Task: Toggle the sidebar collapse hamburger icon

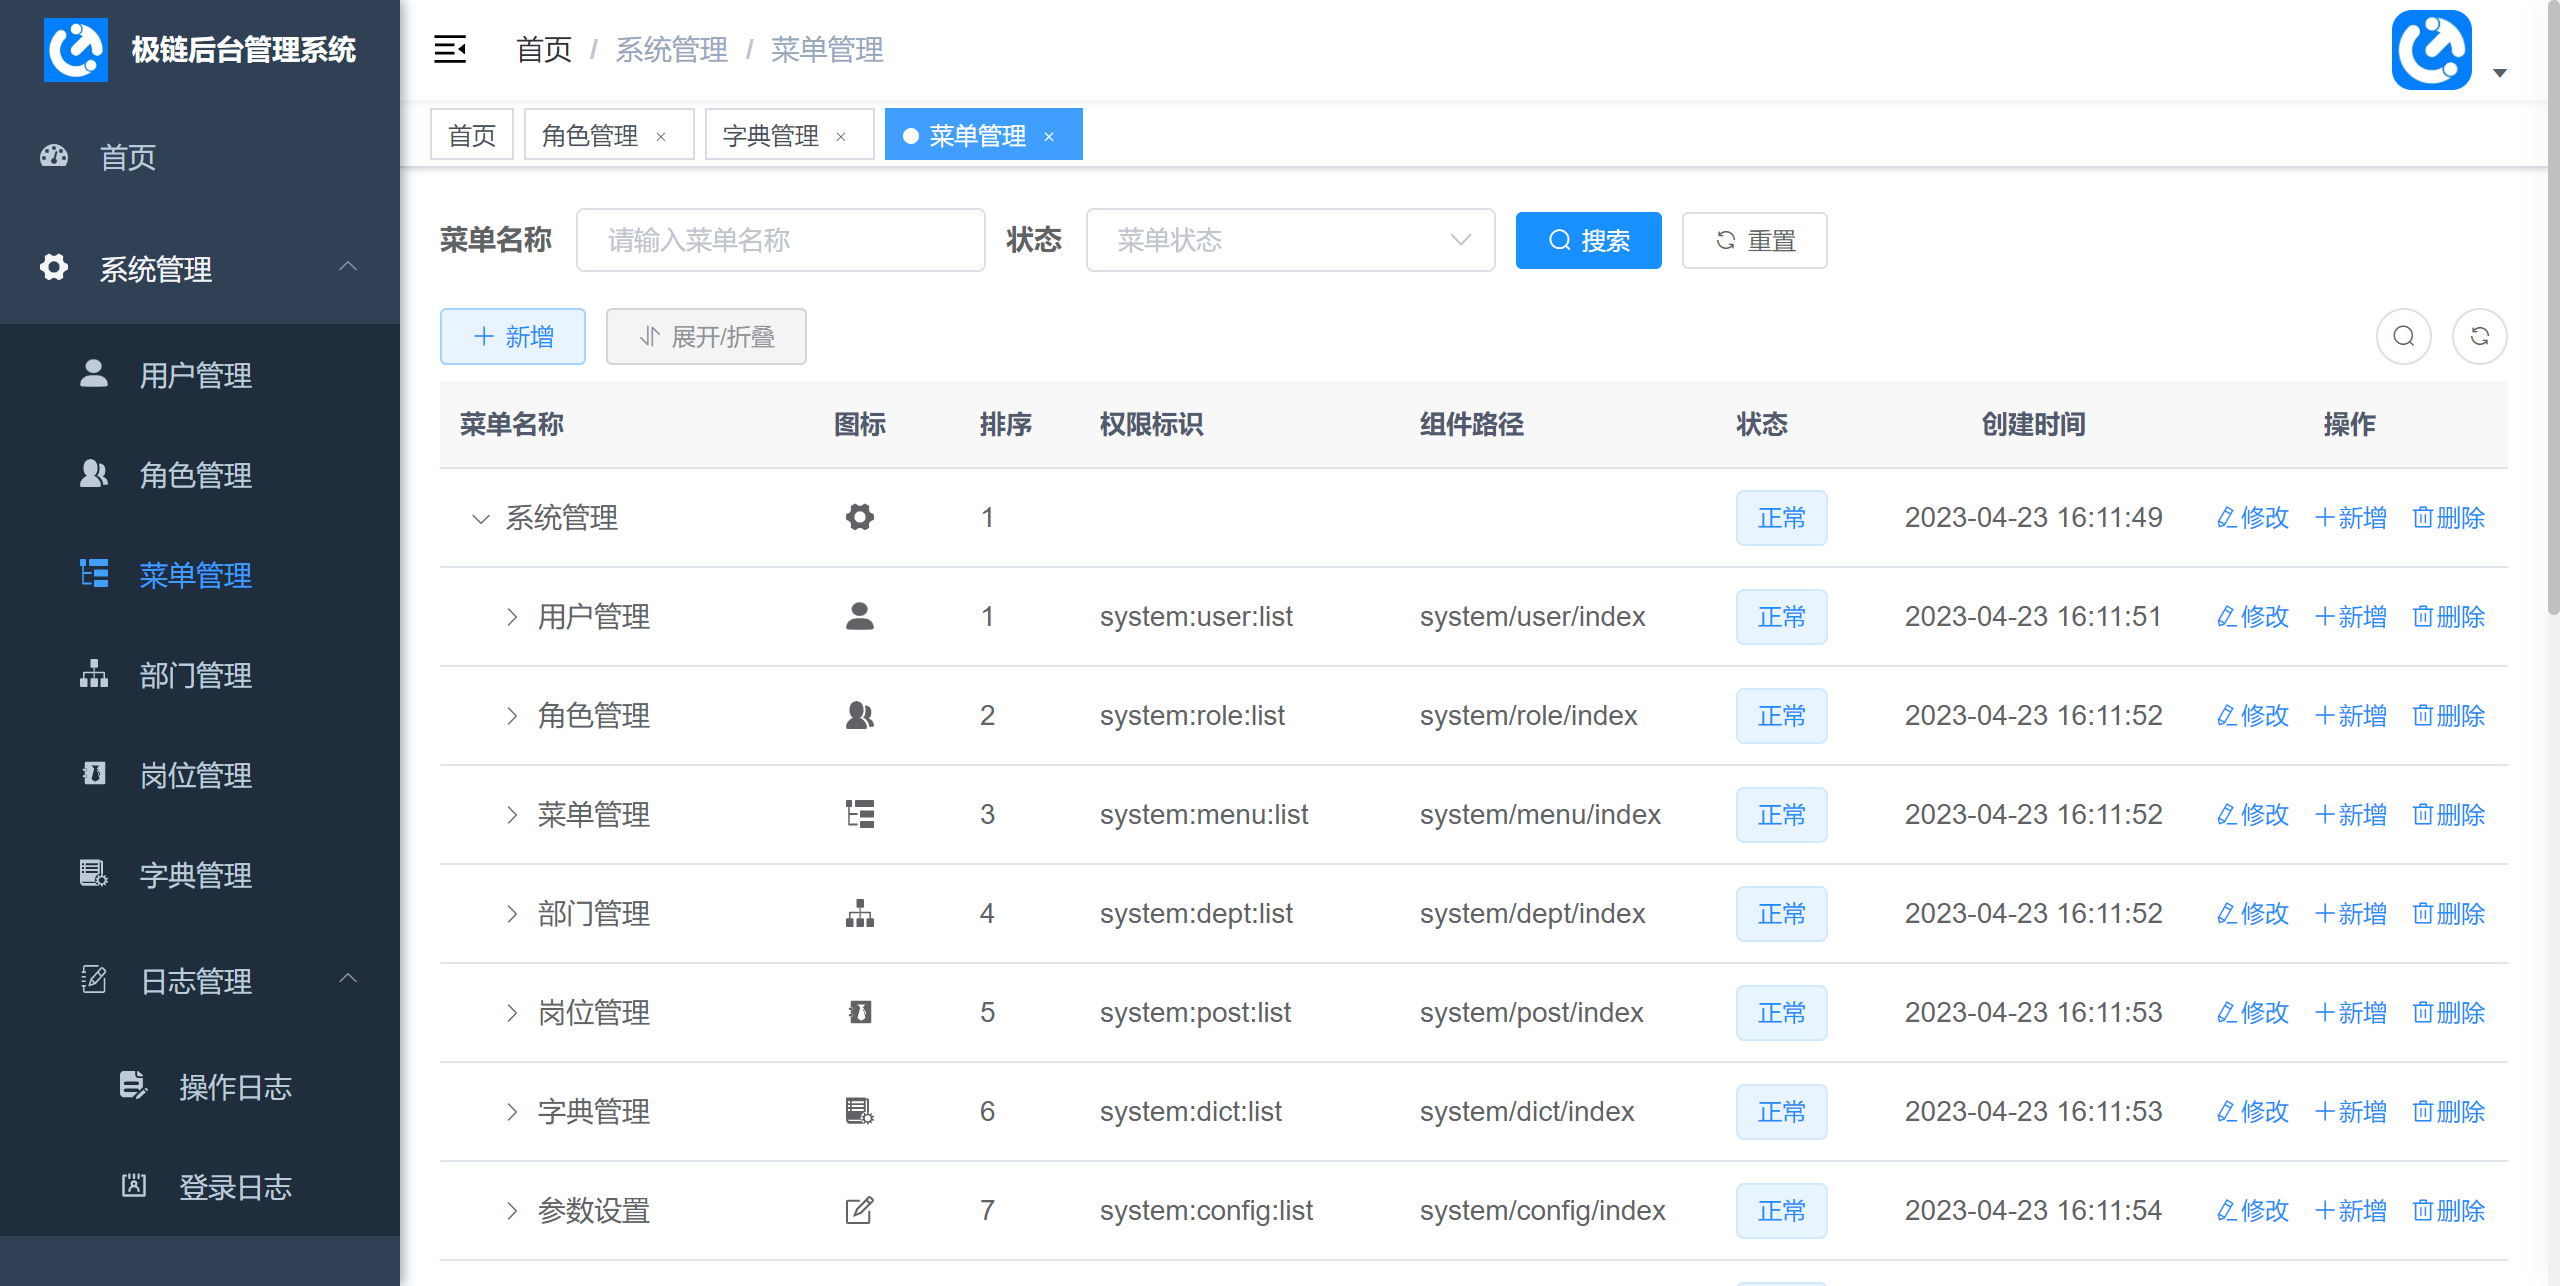Action: [450, 49]
